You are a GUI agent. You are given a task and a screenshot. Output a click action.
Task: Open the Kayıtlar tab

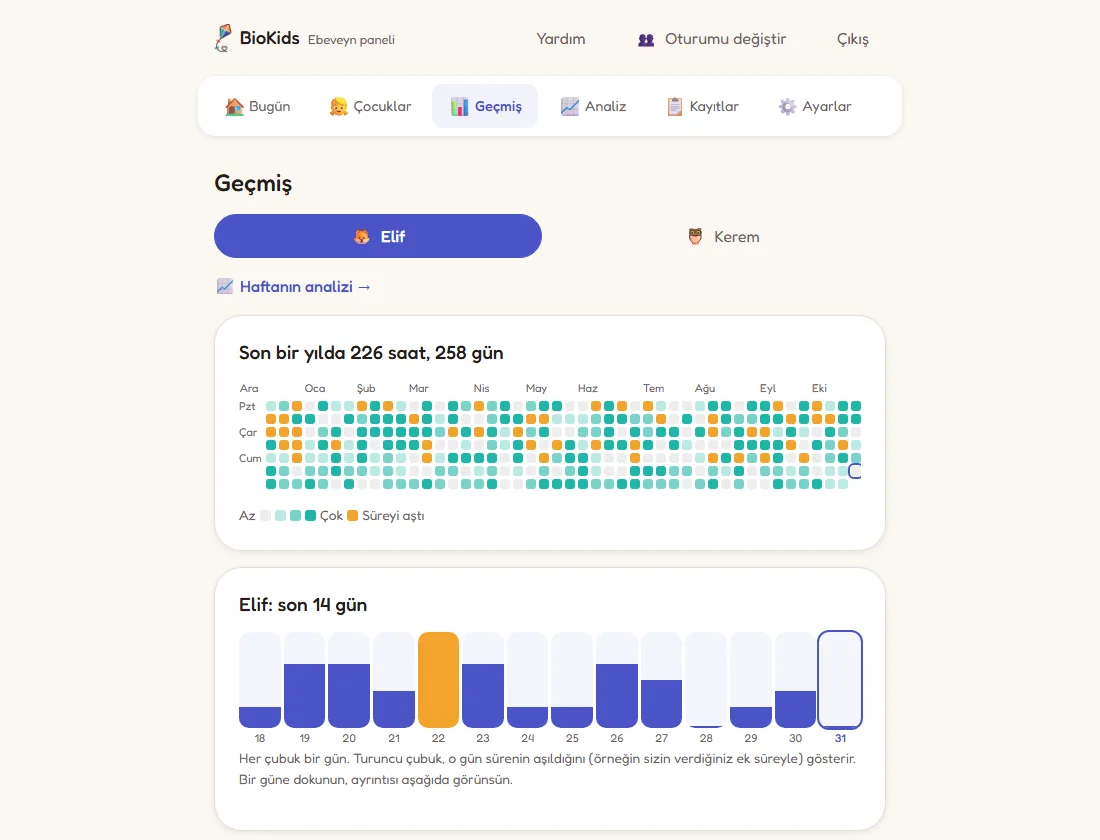[703, 107]
